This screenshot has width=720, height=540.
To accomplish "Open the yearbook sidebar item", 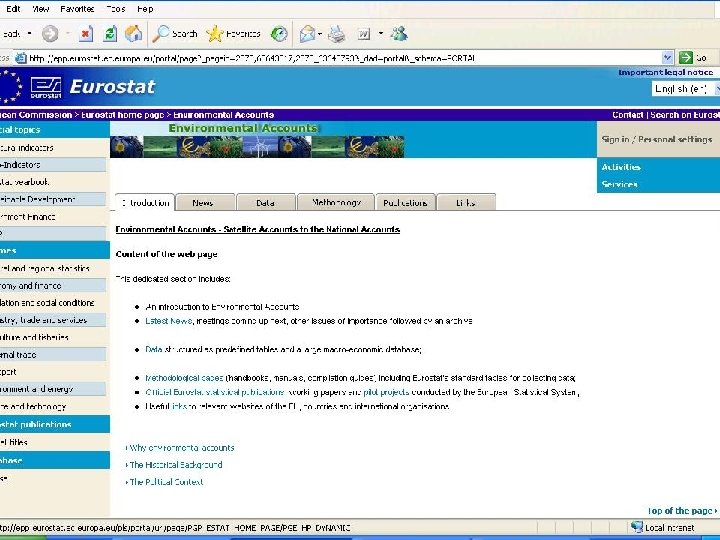I will 25,182.
